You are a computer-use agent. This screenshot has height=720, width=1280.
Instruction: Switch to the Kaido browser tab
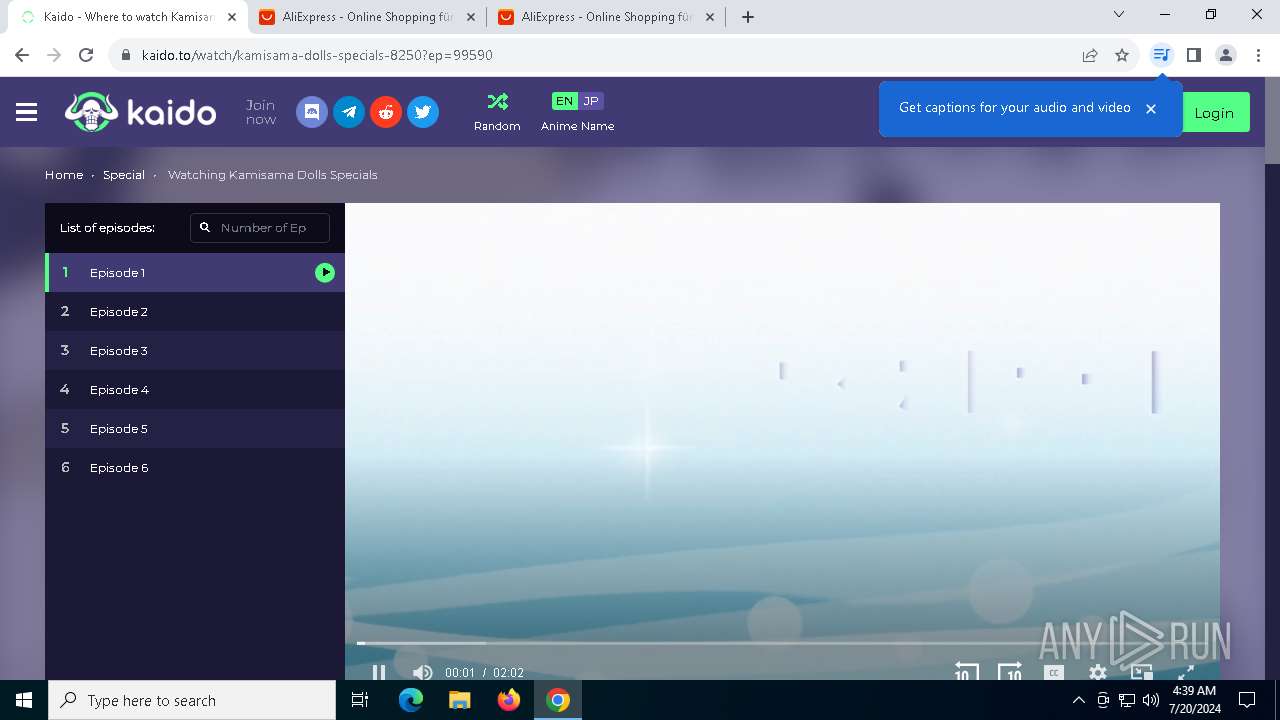click(128, 17)
